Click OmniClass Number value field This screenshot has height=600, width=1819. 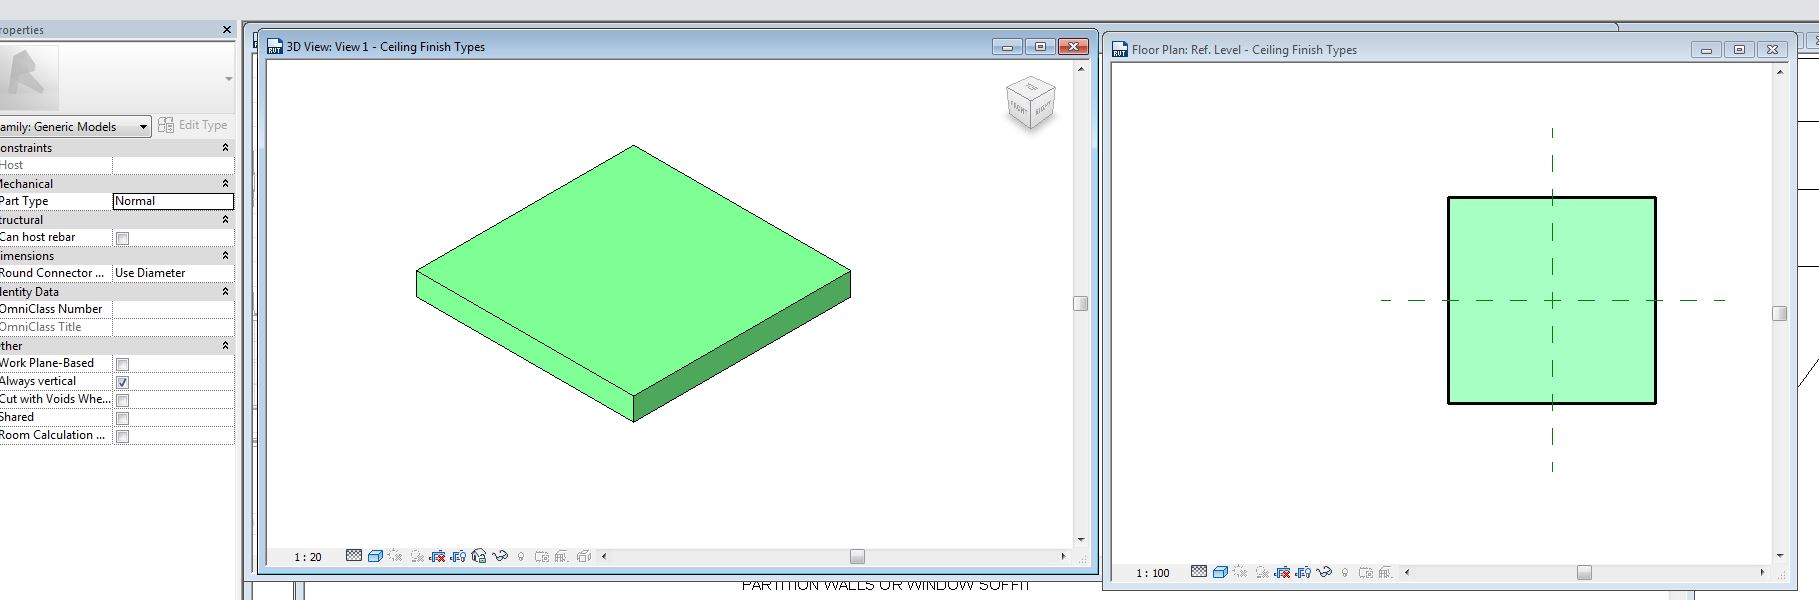coord(173,309)
